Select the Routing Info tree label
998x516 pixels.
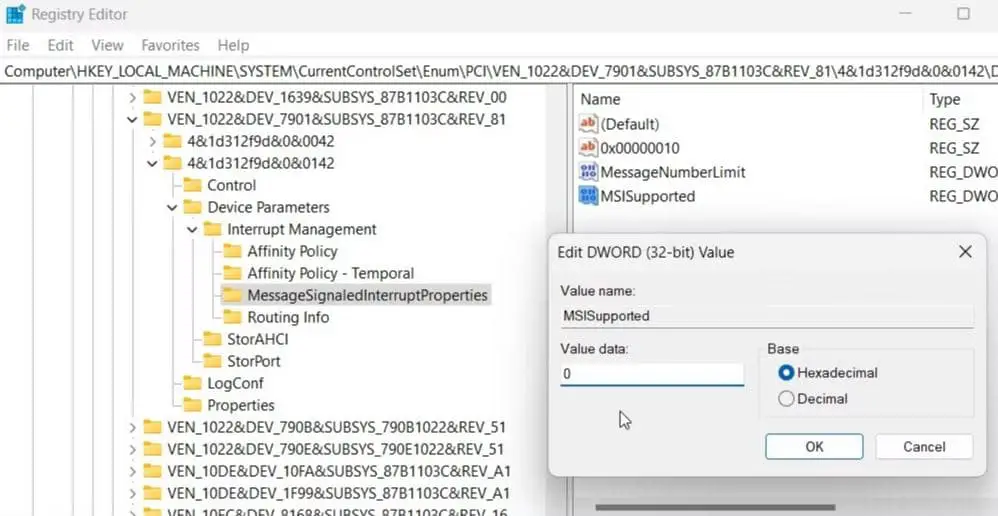[x=288, y=317]
